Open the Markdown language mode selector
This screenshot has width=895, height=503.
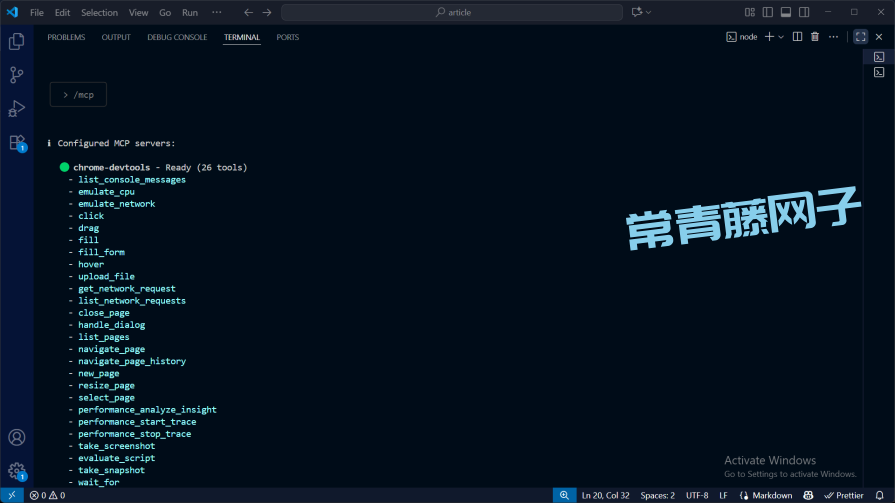tap(771, 495)
